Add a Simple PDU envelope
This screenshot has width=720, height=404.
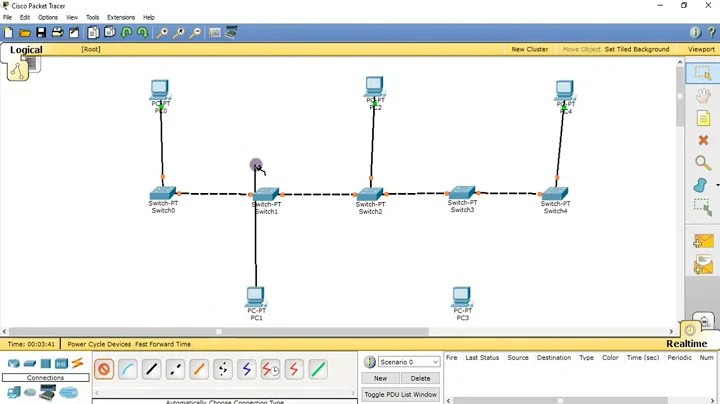click(703, 241)
